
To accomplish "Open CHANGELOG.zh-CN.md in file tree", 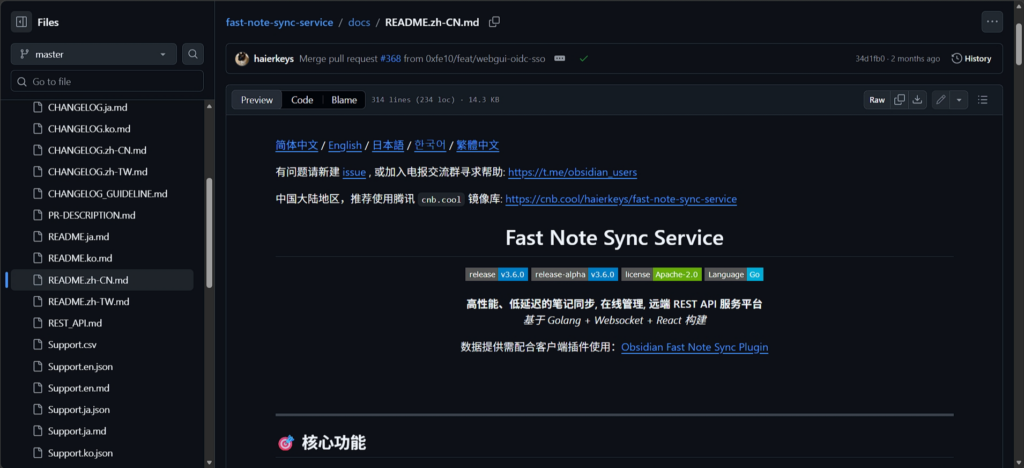I will [97, 150].
